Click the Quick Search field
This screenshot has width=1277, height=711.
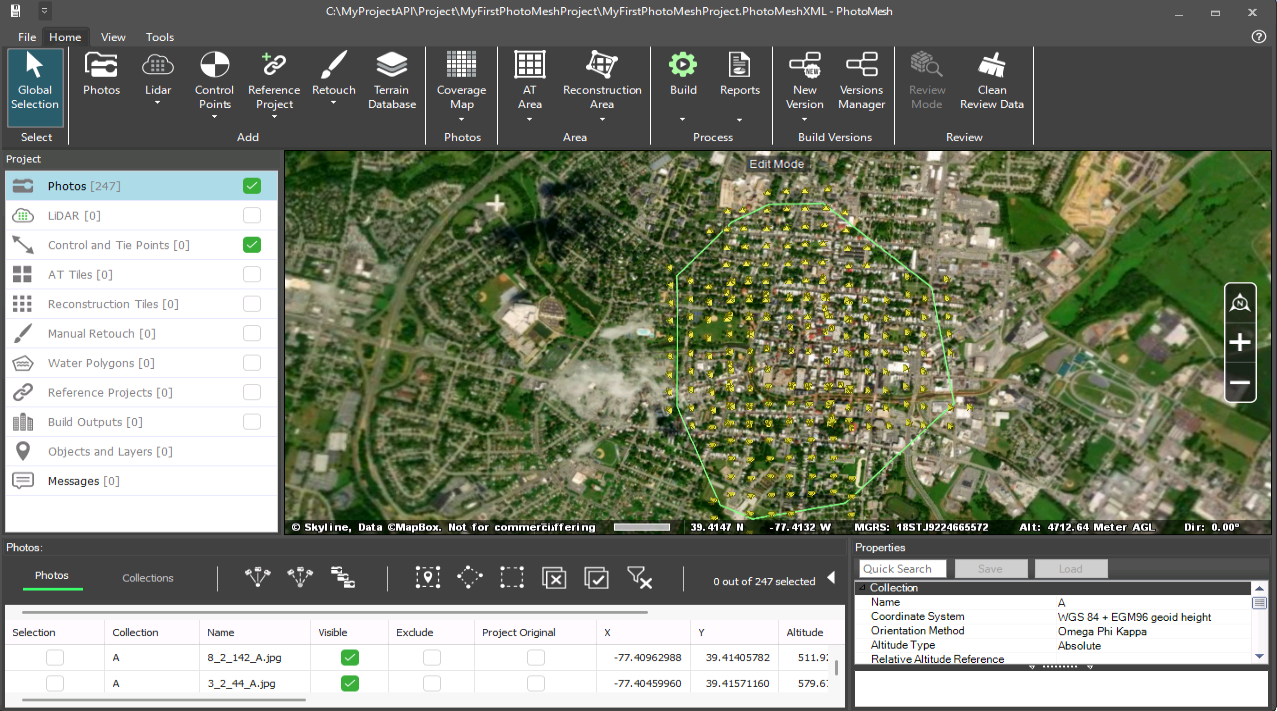pos(902,569)
